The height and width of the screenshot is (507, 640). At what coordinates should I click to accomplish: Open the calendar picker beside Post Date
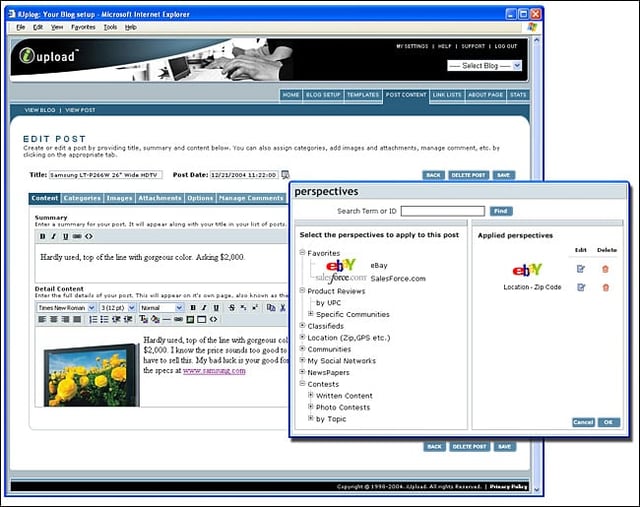coord(285,175)
